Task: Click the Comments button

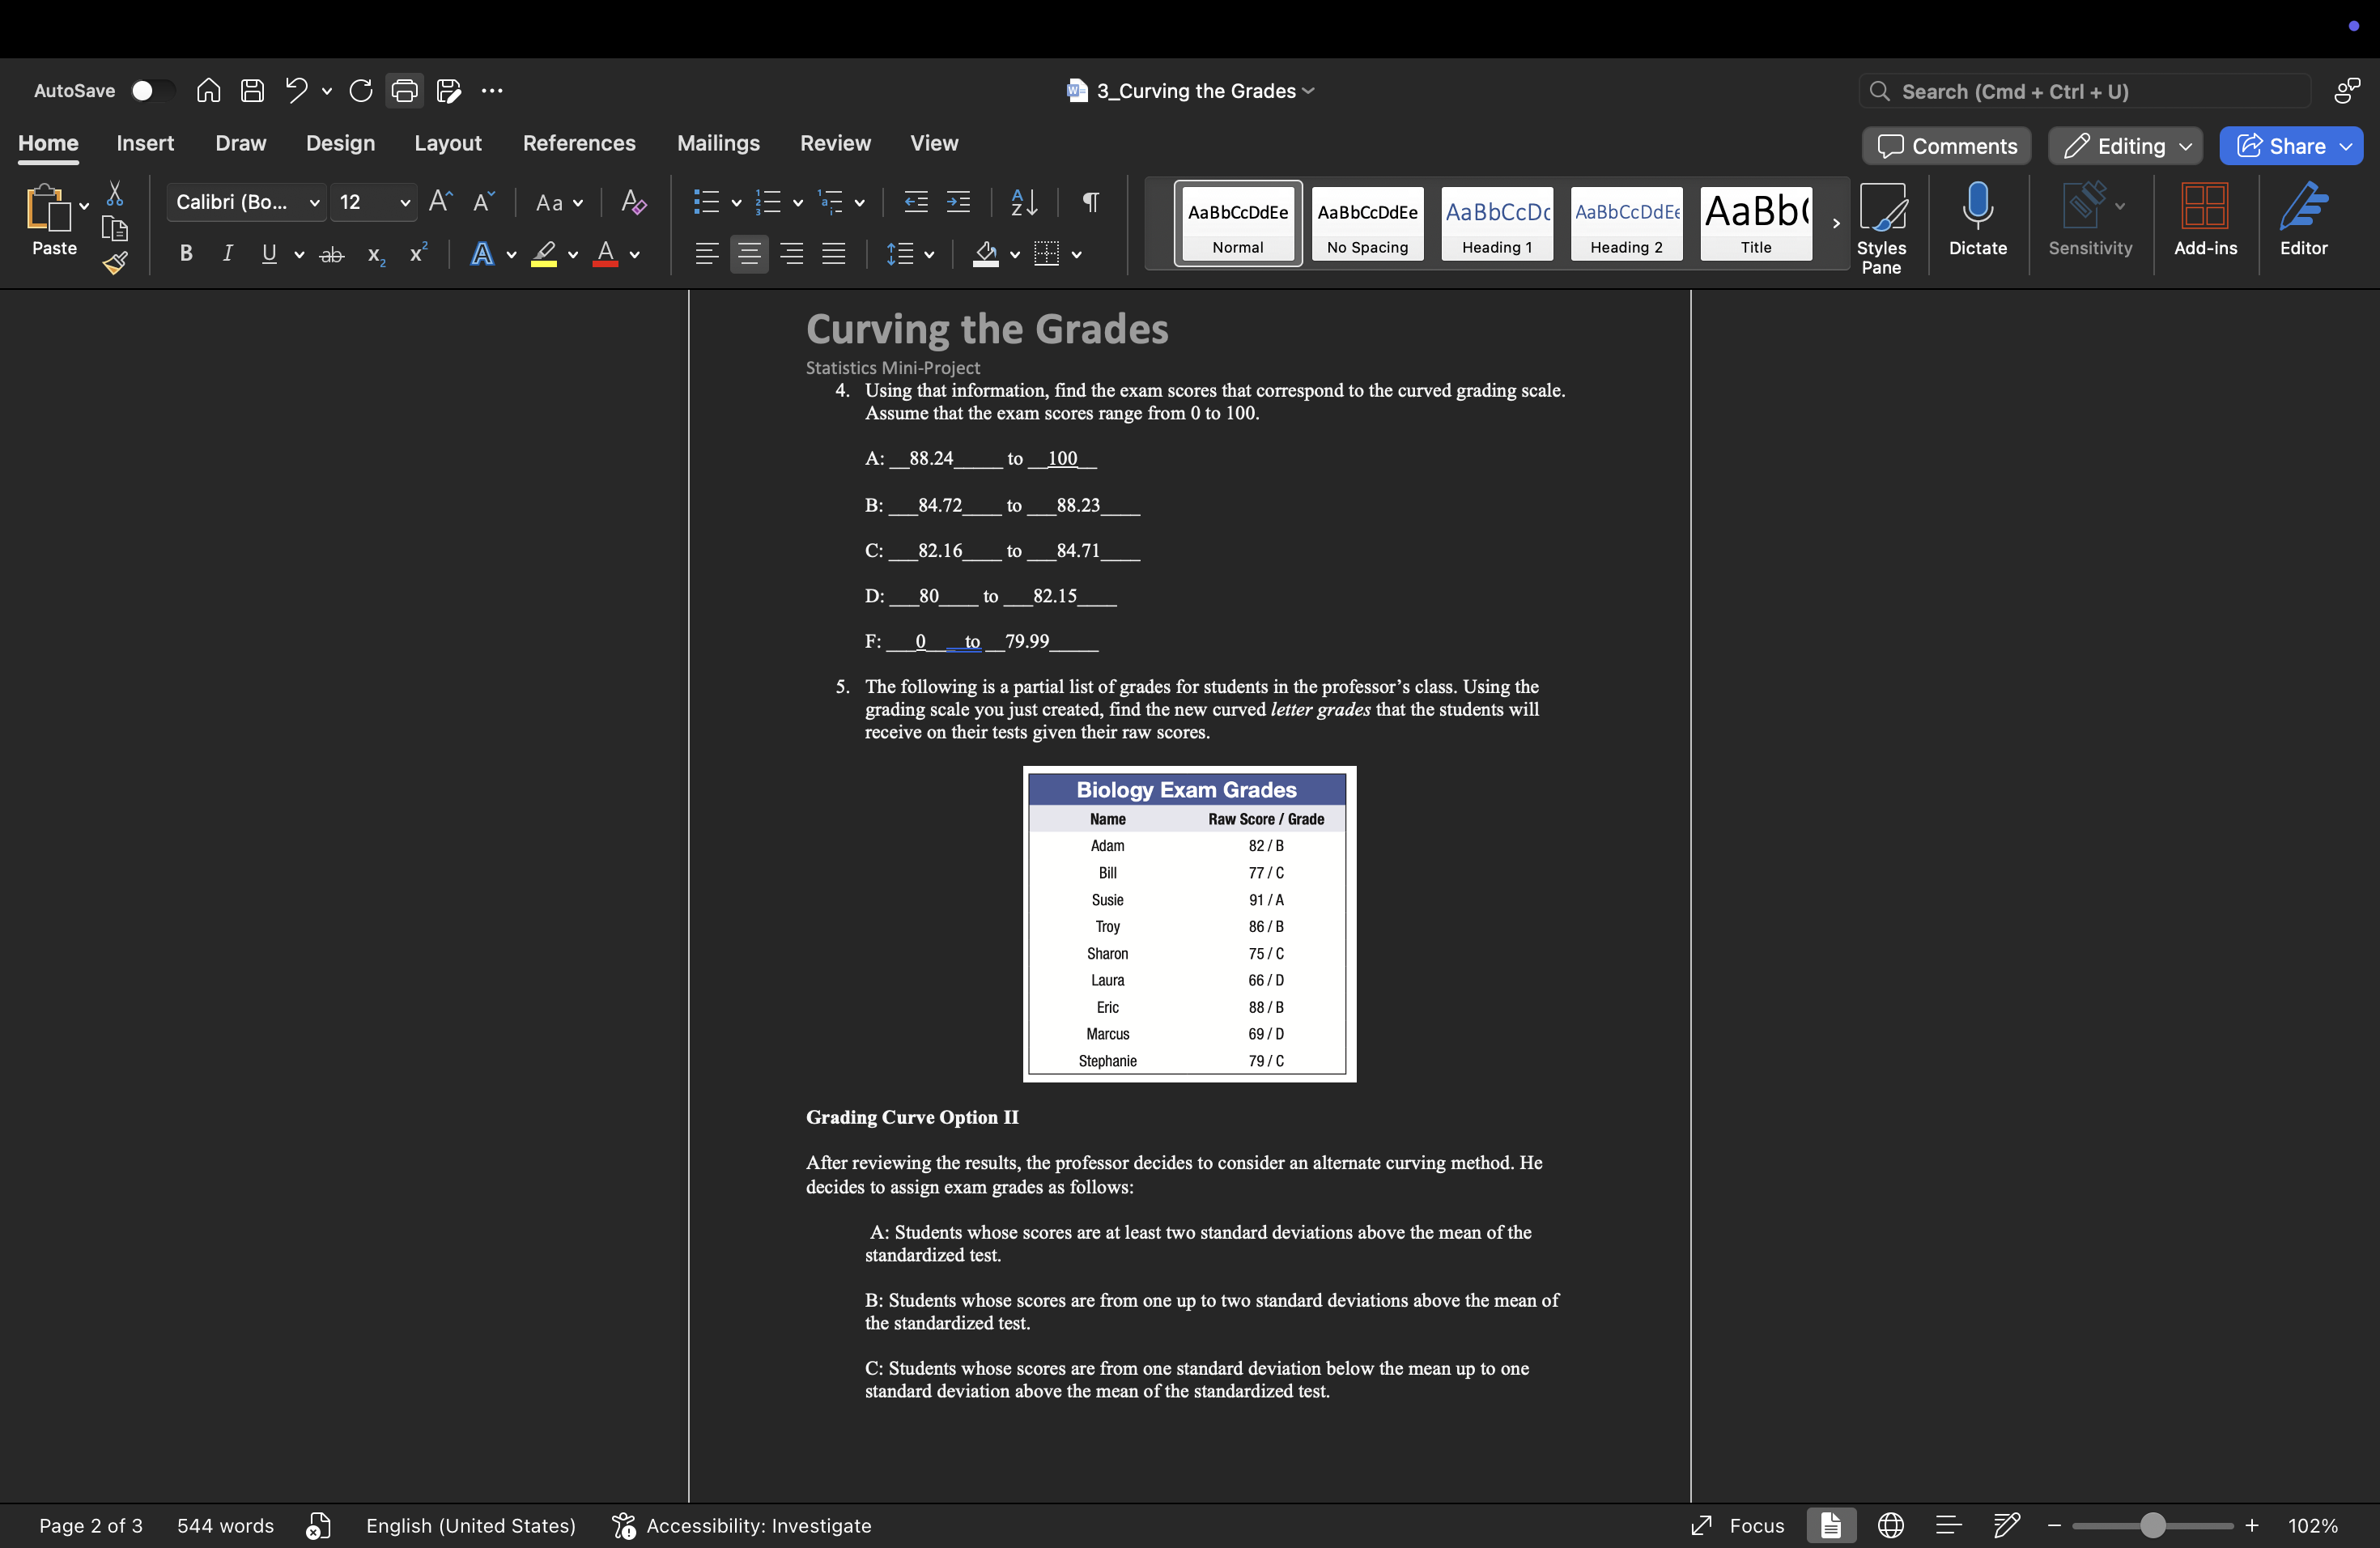Action: [1946, 146]
